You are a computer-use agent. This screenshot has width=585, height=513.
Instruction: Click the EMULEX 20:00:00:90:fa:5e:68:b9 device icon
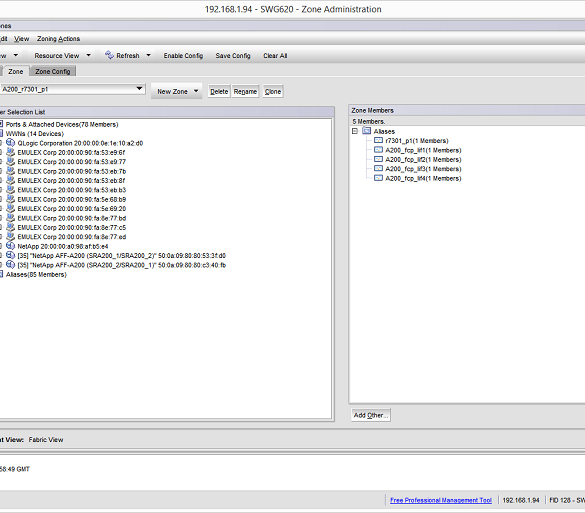(11, 199)
